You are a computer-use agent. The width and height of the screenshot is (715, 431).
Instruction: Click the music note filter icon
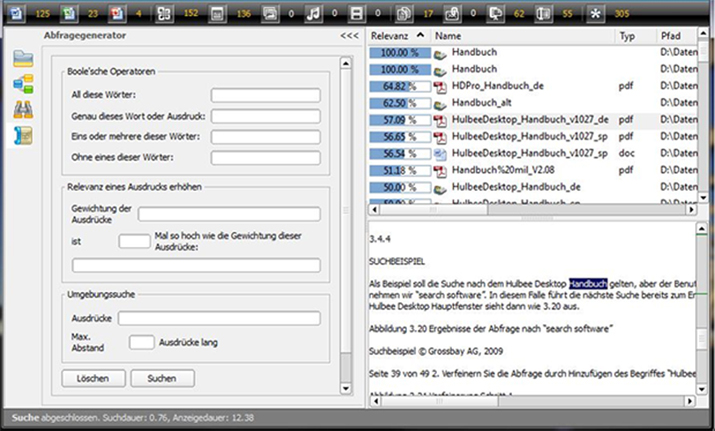313,13
